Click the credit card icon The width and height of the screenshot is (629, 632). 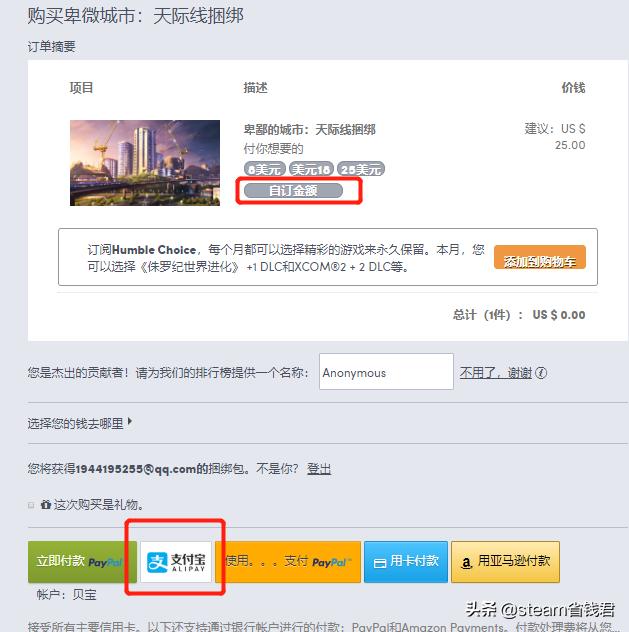click(x=380, y=563)
